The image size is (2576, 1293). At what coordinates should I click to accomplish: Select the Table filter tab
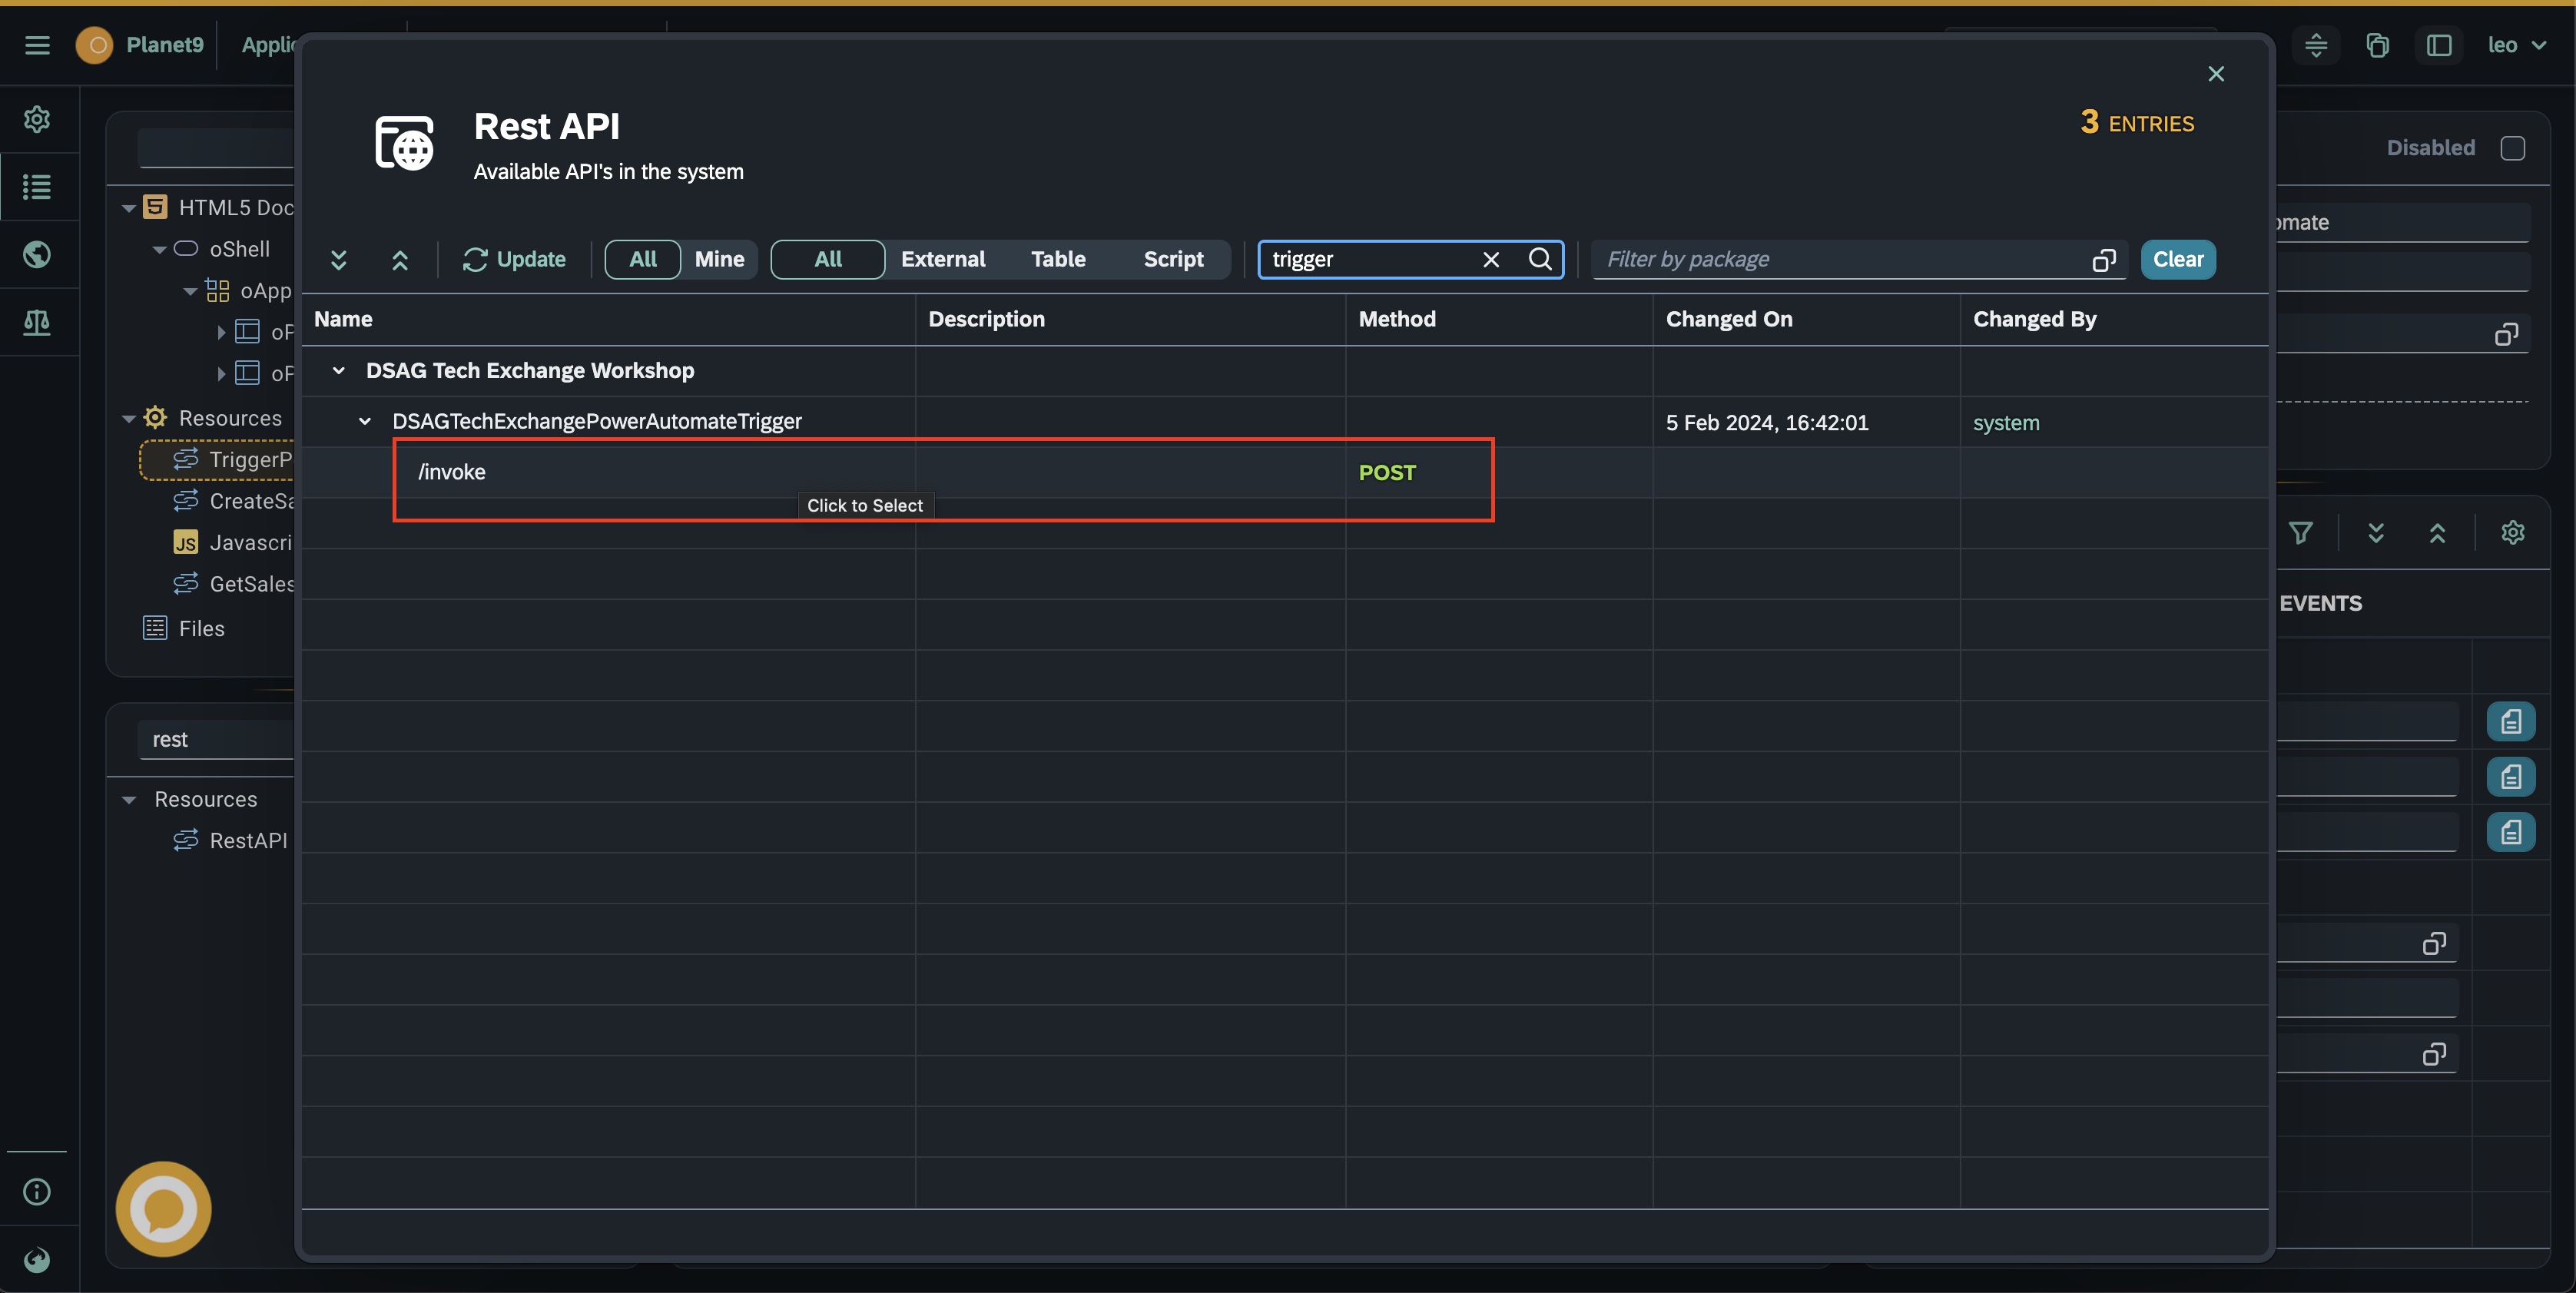click(x=1057, y=260)
